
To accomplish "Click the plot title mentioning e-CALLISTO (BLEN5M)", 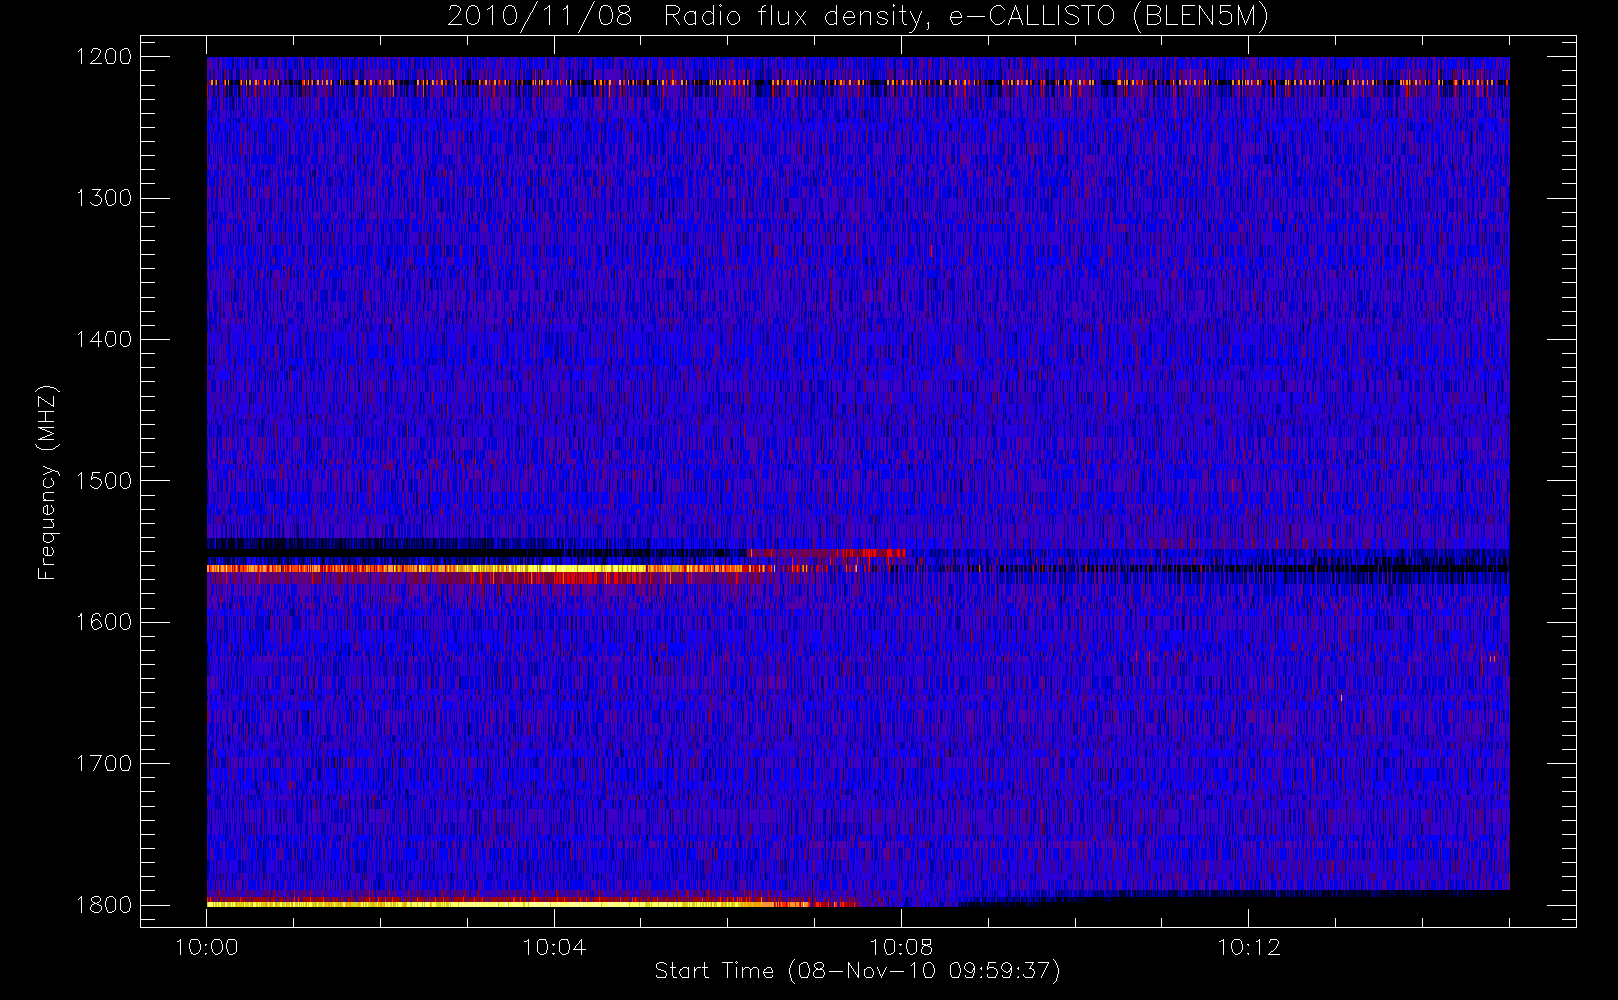I will point(858,17).
